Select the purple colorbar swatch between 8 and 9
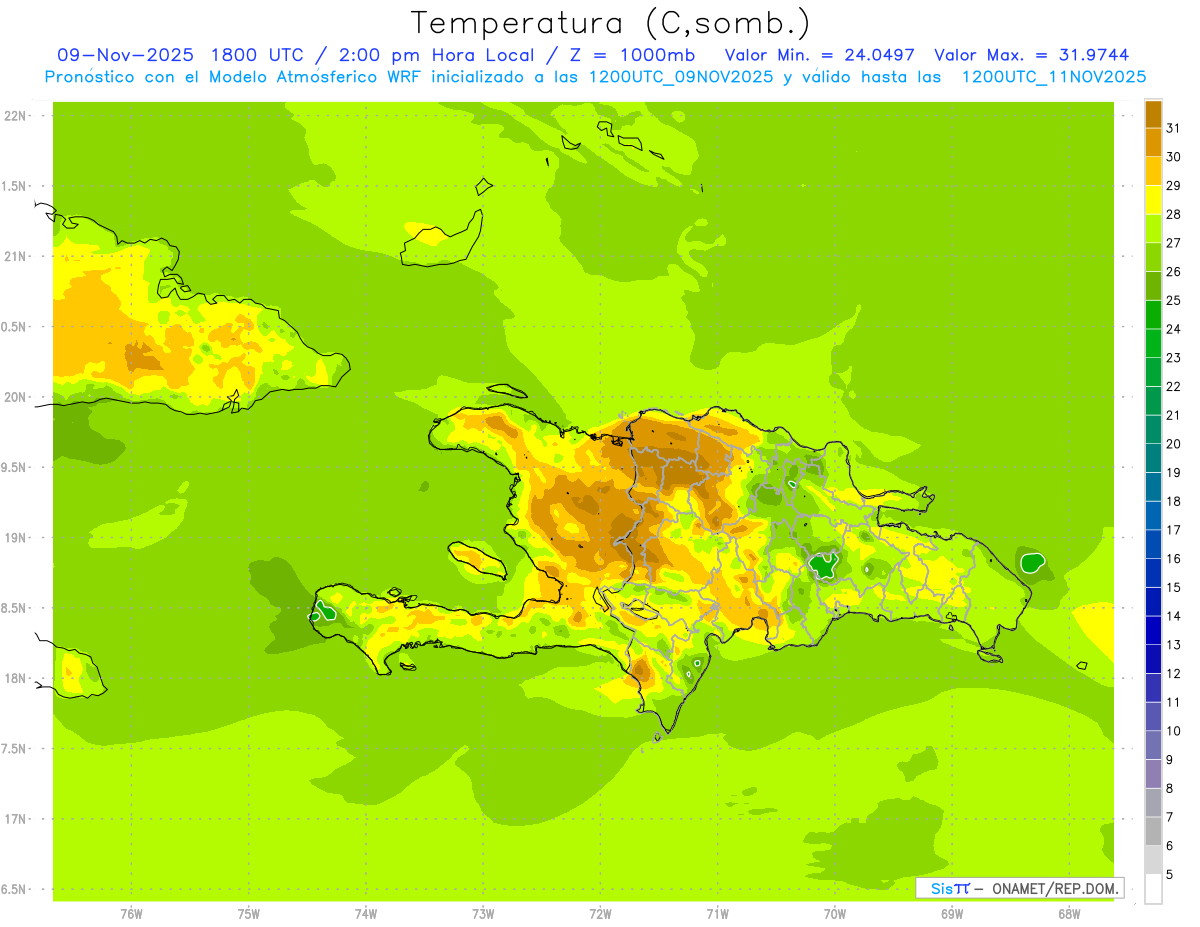Image resolution: width=1200 pixels, height=927 pixels. (1153, 774)
